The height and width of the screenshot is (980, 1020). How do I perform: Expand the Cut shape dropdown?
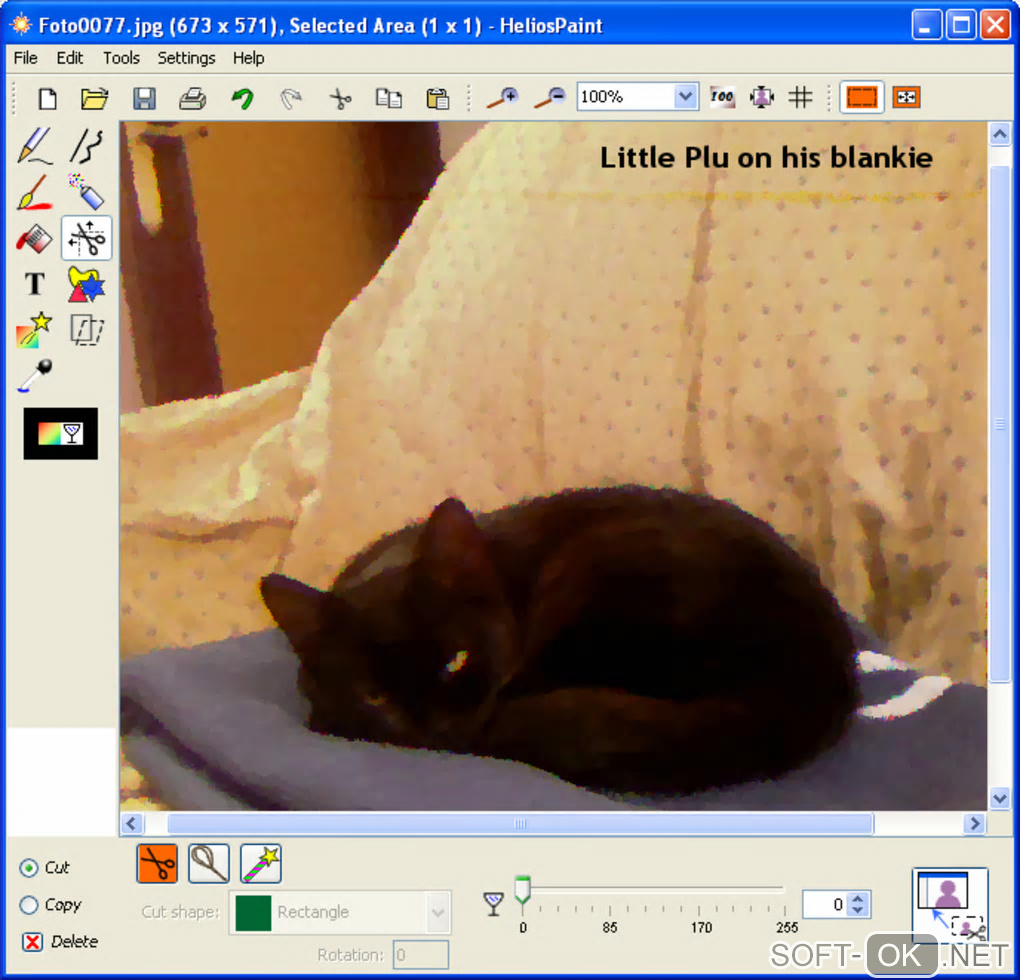(437, 912)
